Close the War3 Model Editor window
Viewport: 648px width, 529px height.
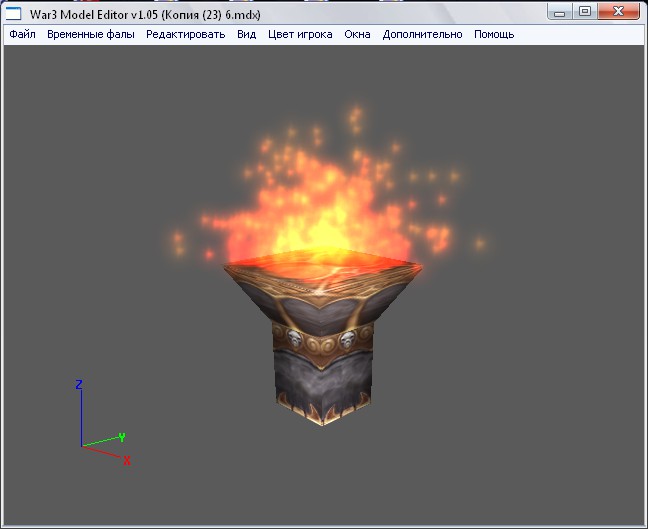pyautogui.click(x=618, y=12)
